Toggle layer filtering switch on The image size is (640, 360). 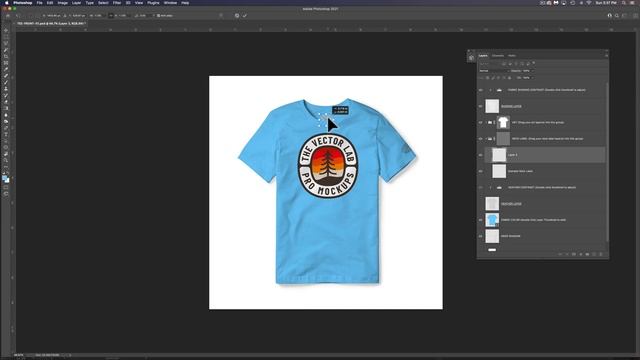click(x=534, y=62)
